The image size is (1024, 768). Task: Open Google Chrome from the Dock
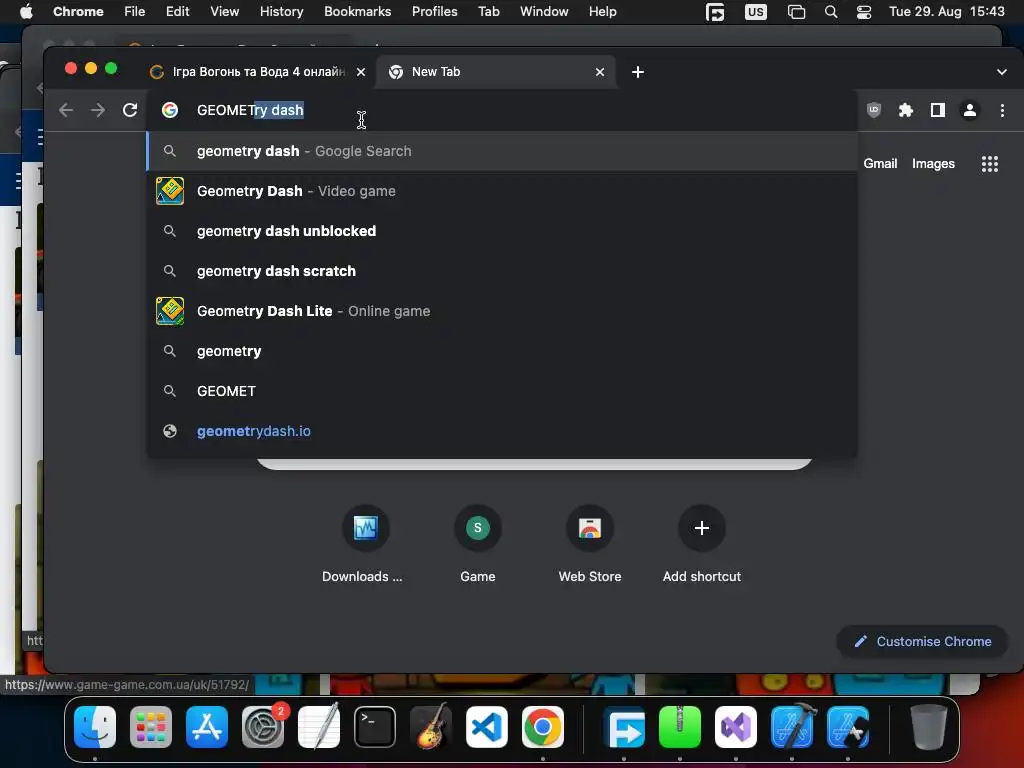(x=543, y=727)
